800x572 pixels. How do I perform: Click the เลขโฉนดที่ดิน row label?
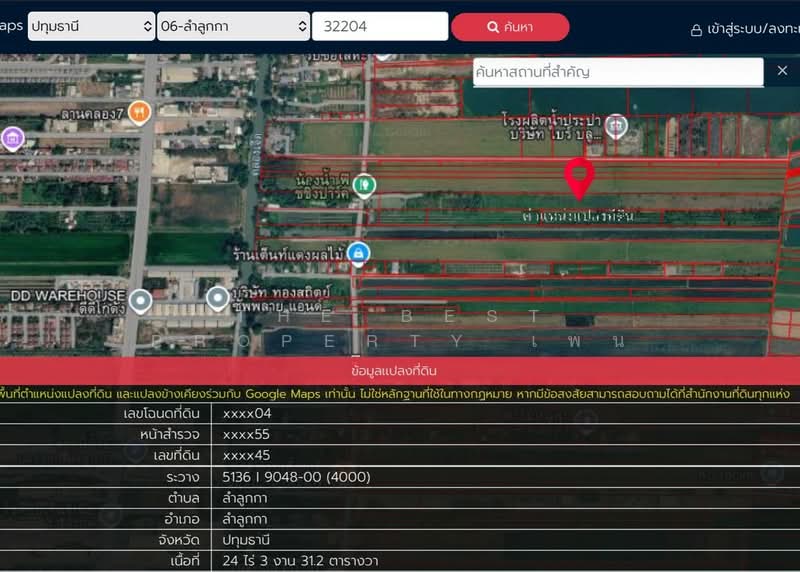point(161,413)
